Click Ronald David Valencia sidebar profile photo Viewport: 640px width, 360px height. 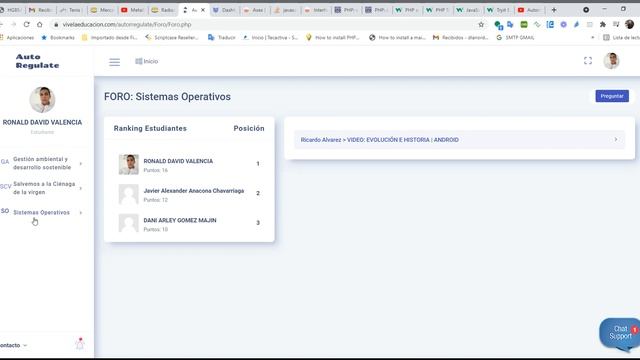pos(42,100)
